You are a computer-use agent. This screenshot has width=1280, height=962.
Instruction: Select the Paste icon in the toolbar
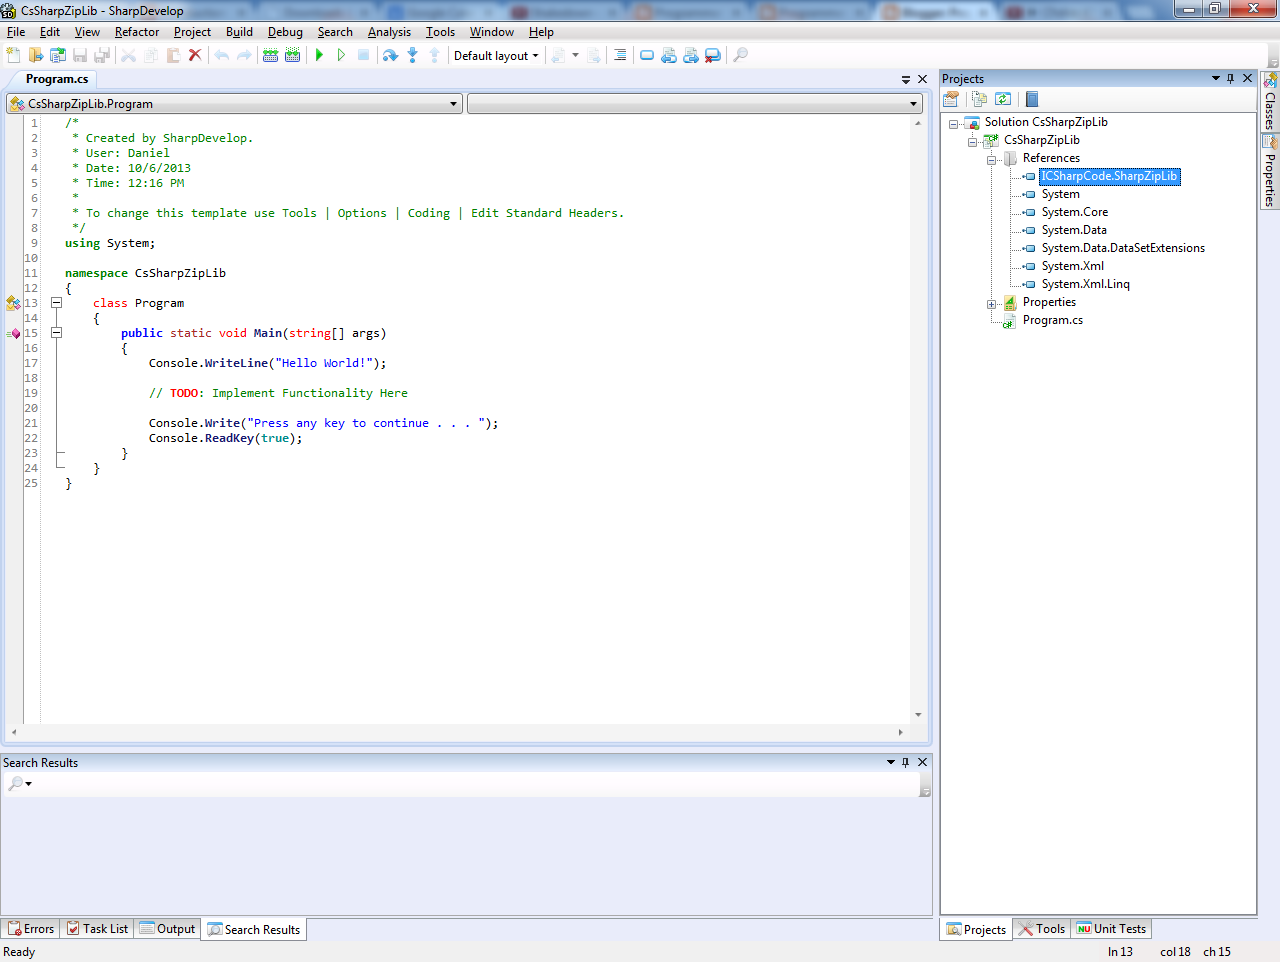175,55
